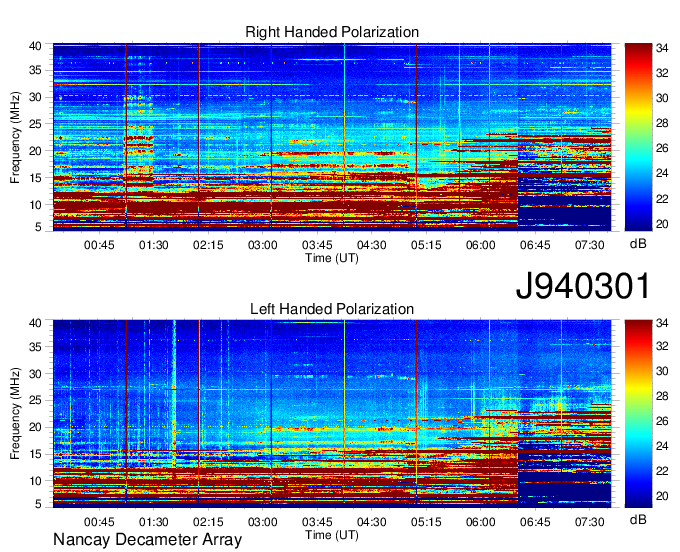Click the Right Handed plot's dB colorbar

click(x=638, y=137)
